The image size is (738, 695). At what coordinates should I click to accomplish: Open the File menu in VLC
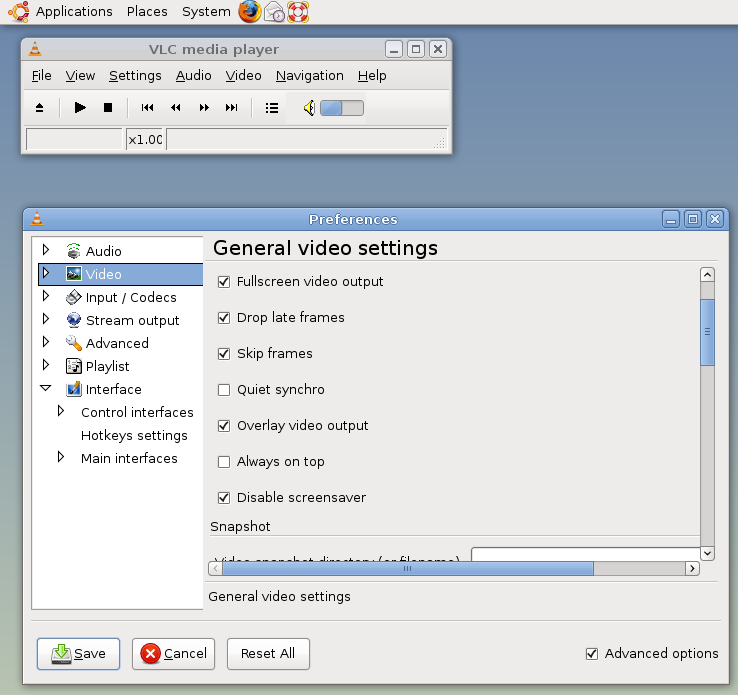click(x=41, y=76)
